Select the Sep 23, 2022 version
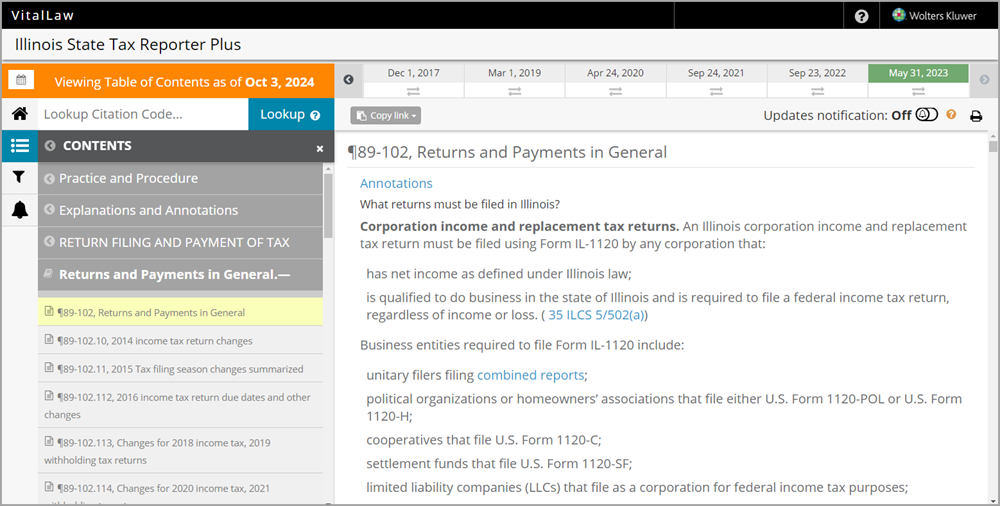The width and height of the screenshot is (1000, 506). pyautogui.click(x=818, y=73)
